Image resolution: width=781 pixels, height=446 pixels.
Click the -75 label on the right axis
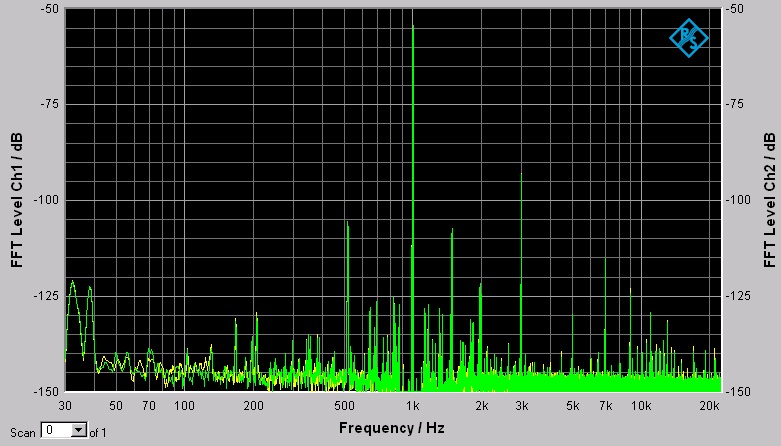point(737,104)
